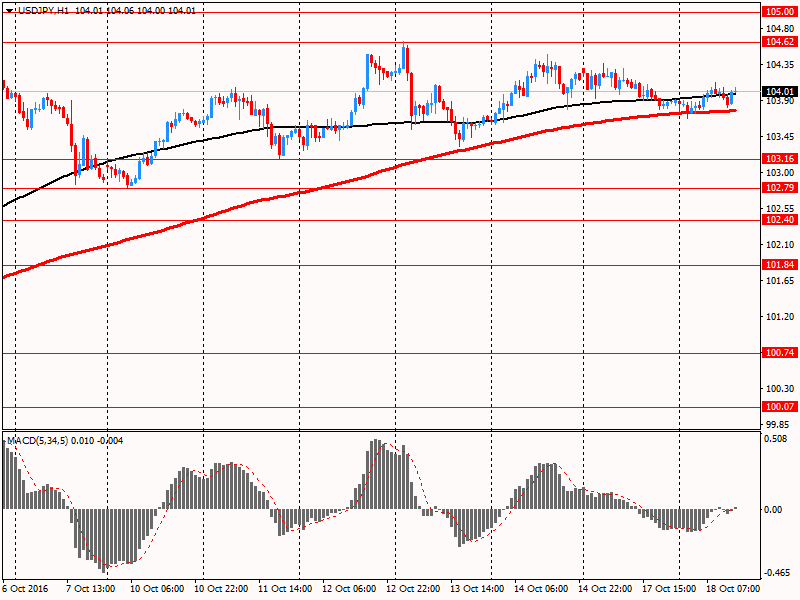Image resolution: width=800 pixels, height=600 pixels.
Task: Click the 14 Oct 06:00 time label
Action: 541,588
